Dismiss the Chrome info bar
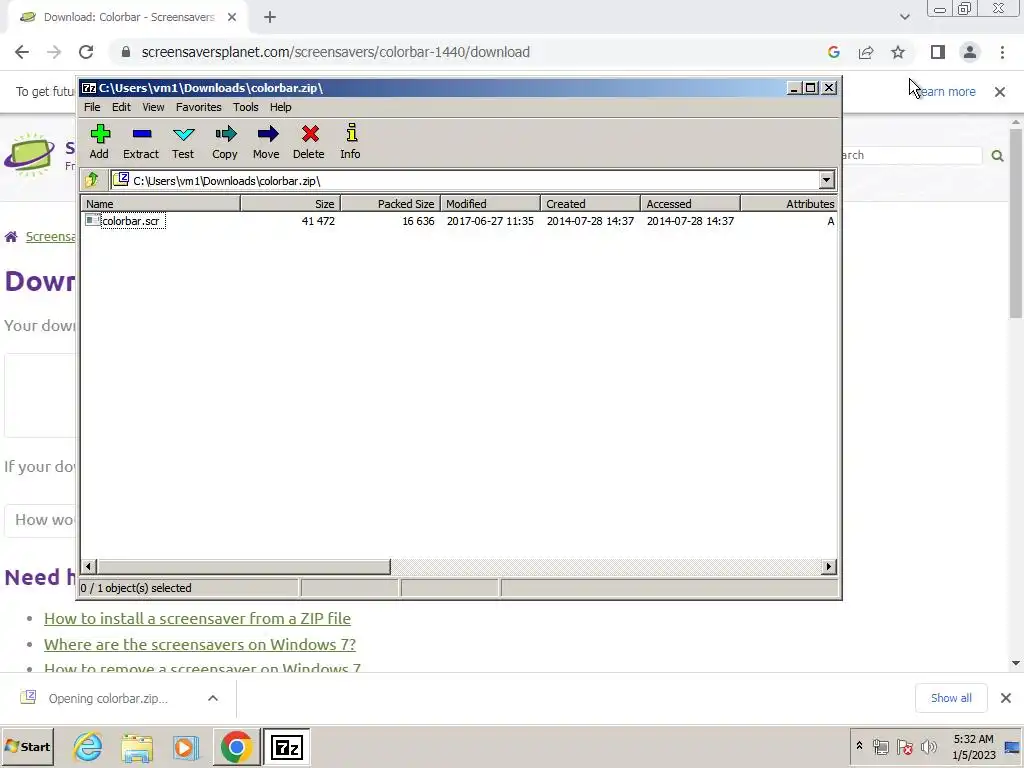This screenshot has width=1024, height=768. click(x=1000, y=92)
